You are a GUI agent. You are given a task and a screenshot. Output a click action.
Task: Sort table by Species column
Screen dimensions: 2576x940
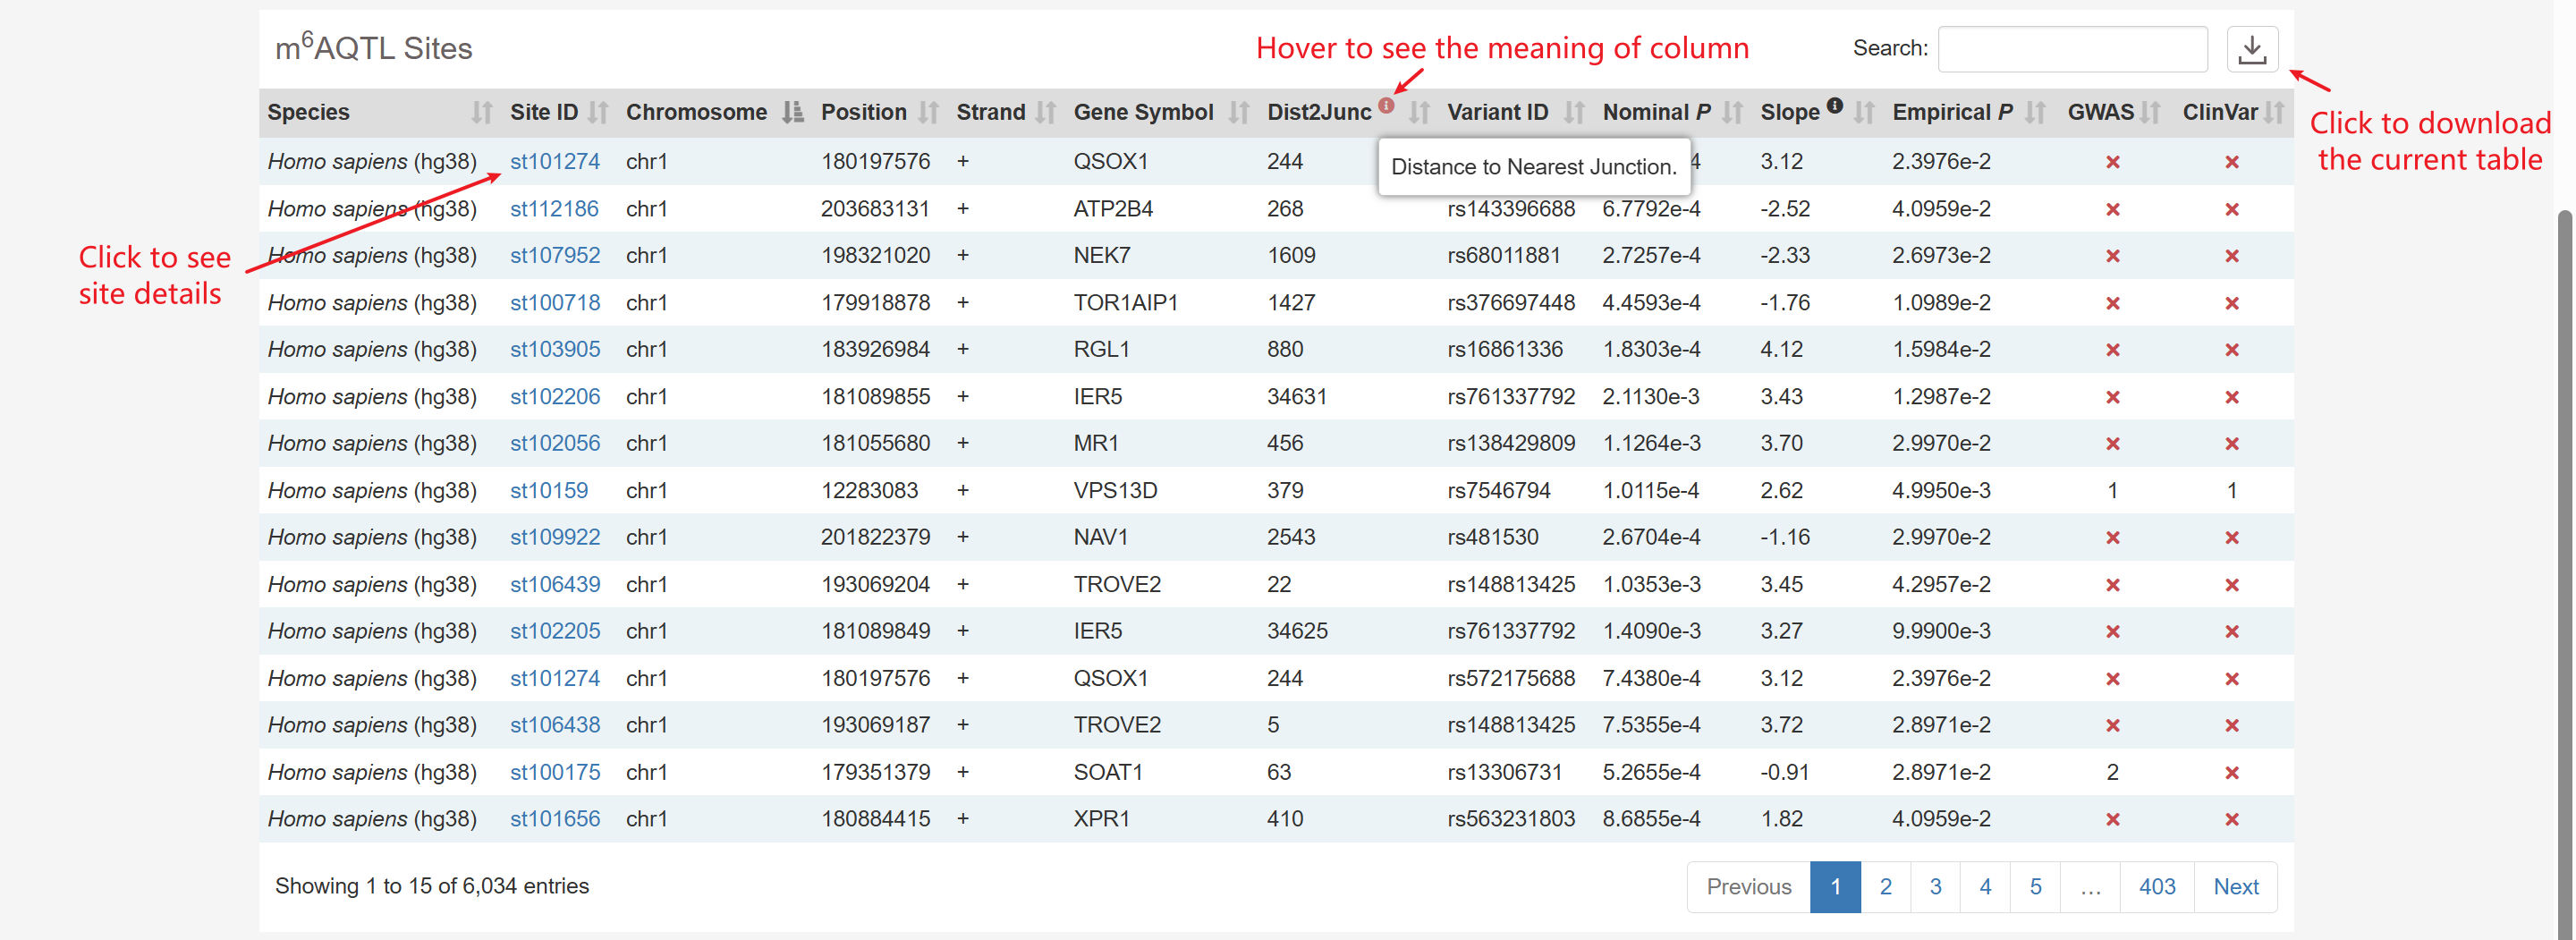[x=481, y=113]
